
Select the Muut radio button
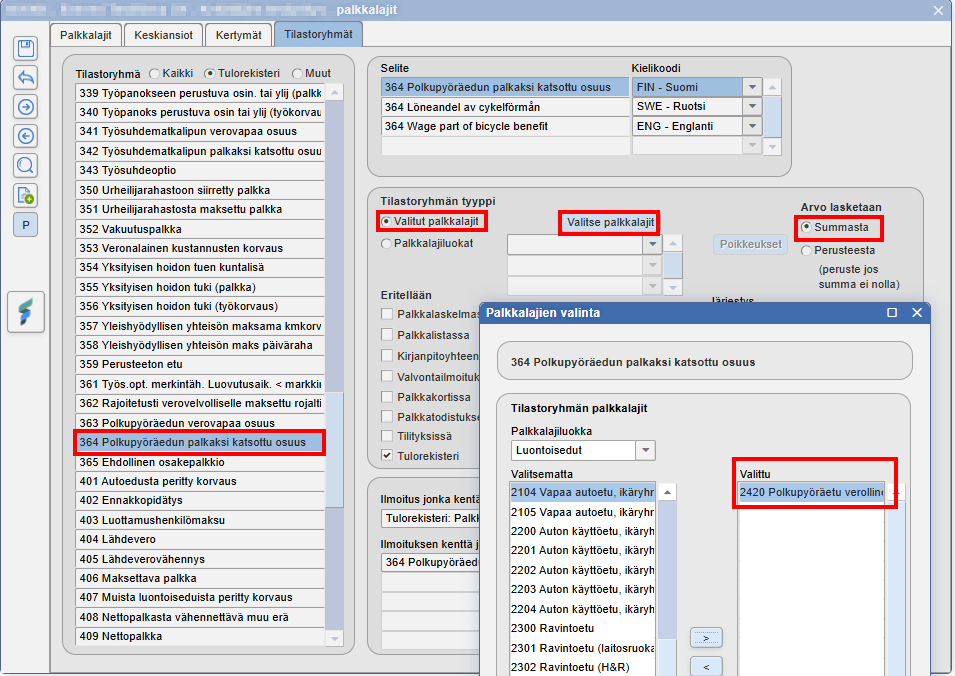(297, 74)
